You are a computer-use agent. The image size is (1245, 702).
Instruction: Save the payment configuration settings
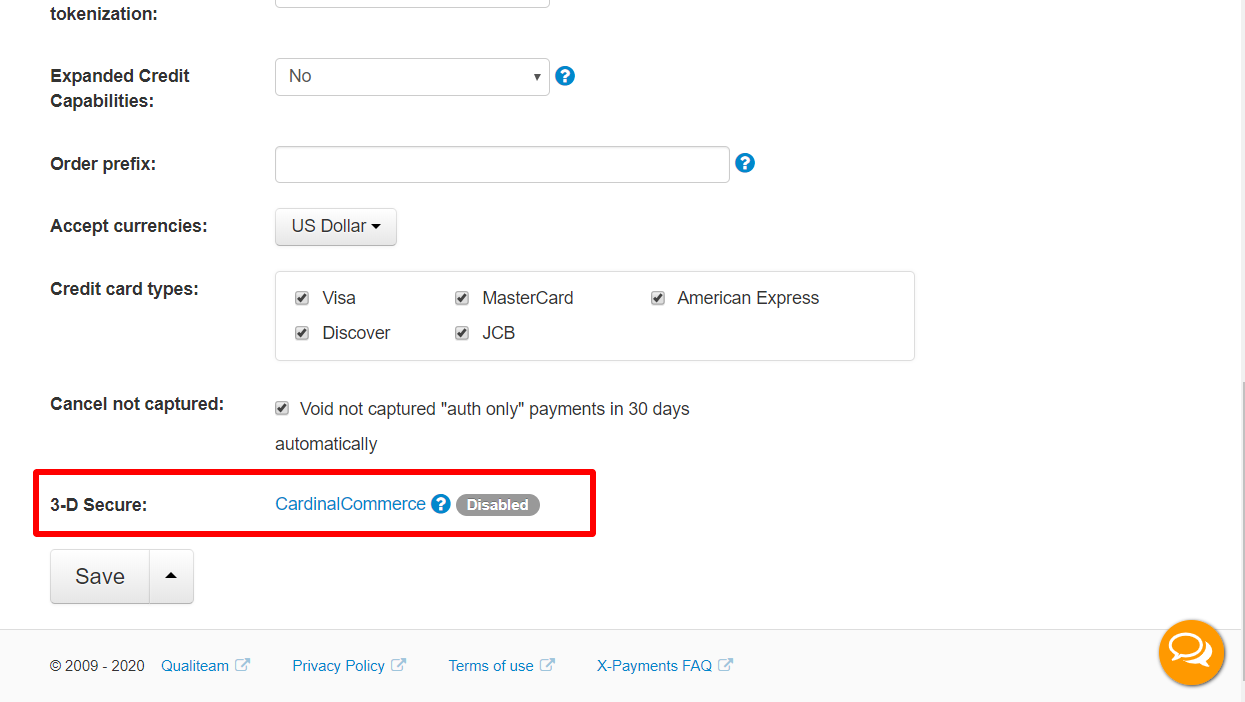[100, 576]
